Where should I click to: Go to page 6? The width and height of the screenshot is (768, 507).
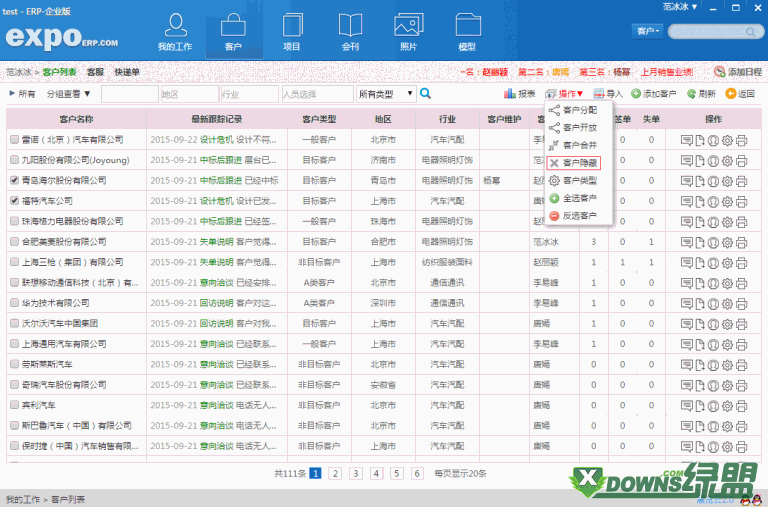point(417,473)
